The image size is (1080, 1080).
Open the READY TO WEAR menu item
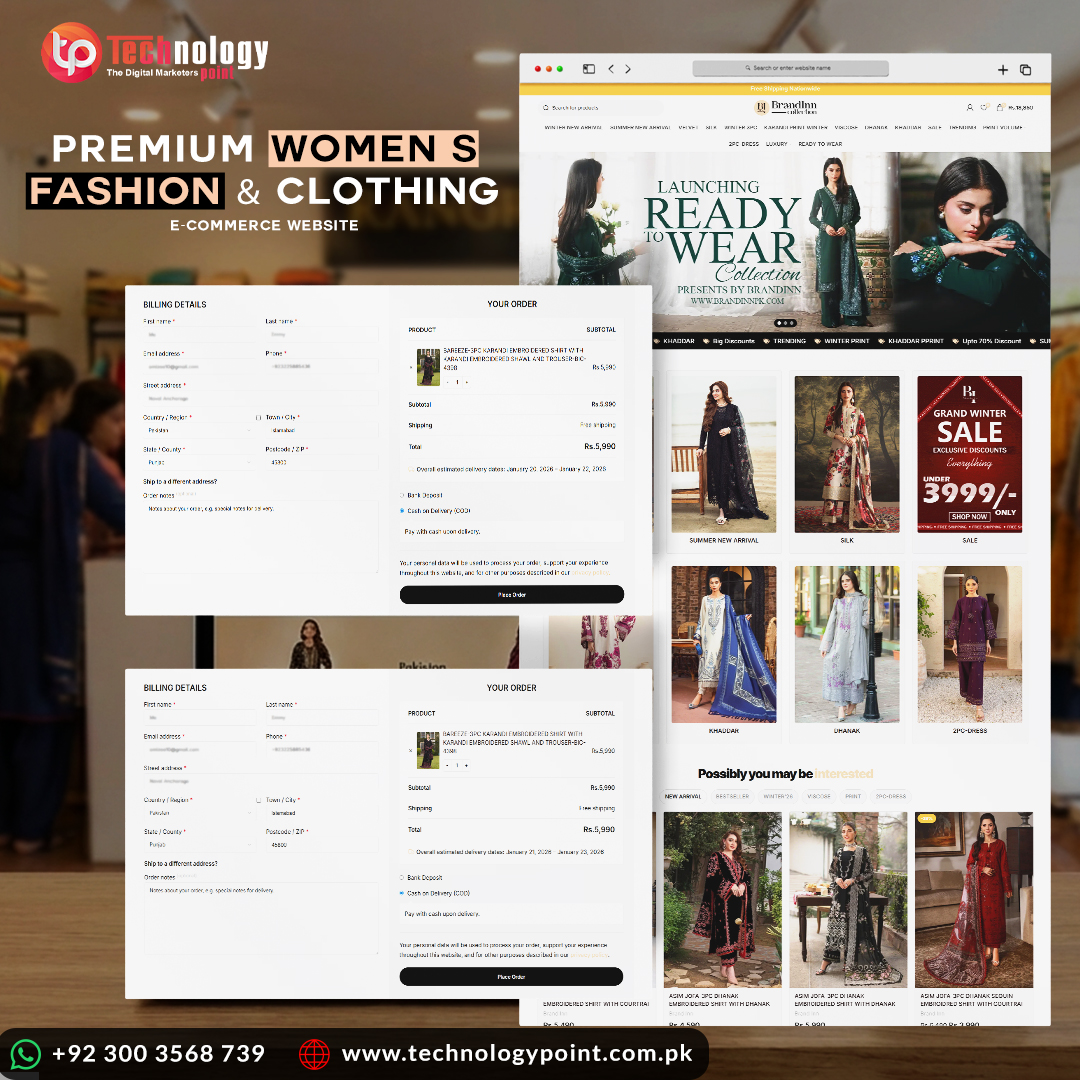(820, 144)
